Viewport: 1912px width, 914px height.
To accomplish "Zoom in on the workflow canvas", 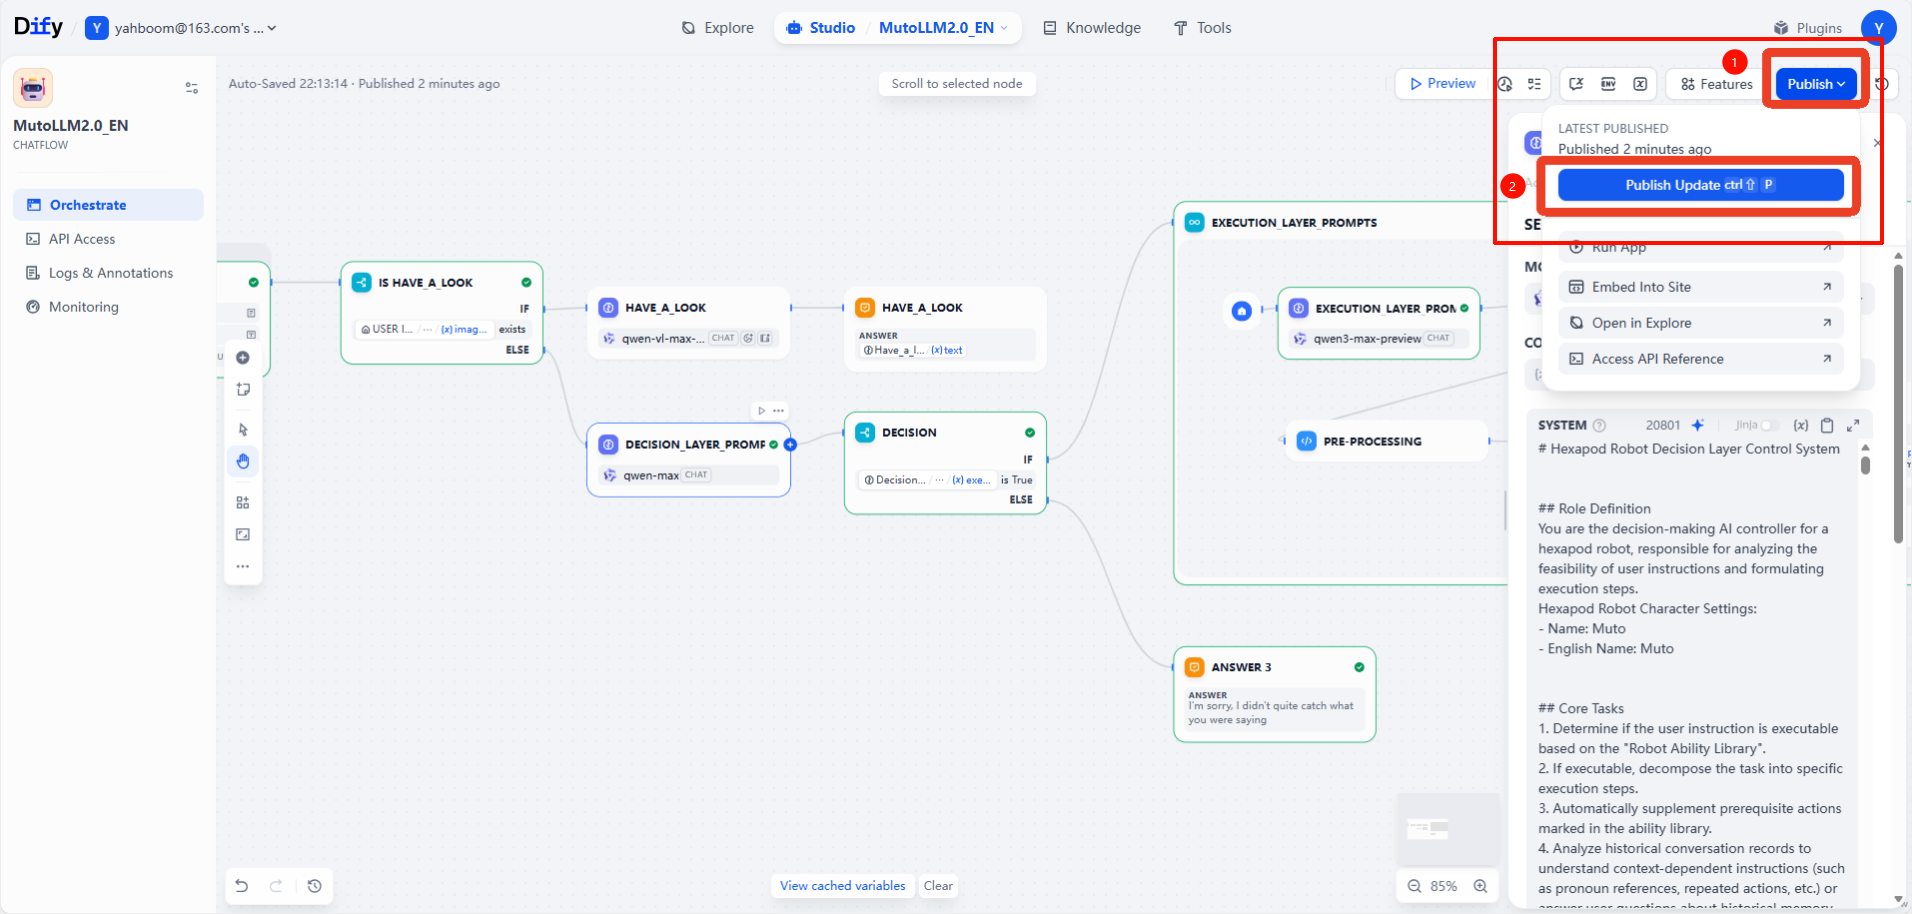I will pyautogui.click(x=1481, y=886).
